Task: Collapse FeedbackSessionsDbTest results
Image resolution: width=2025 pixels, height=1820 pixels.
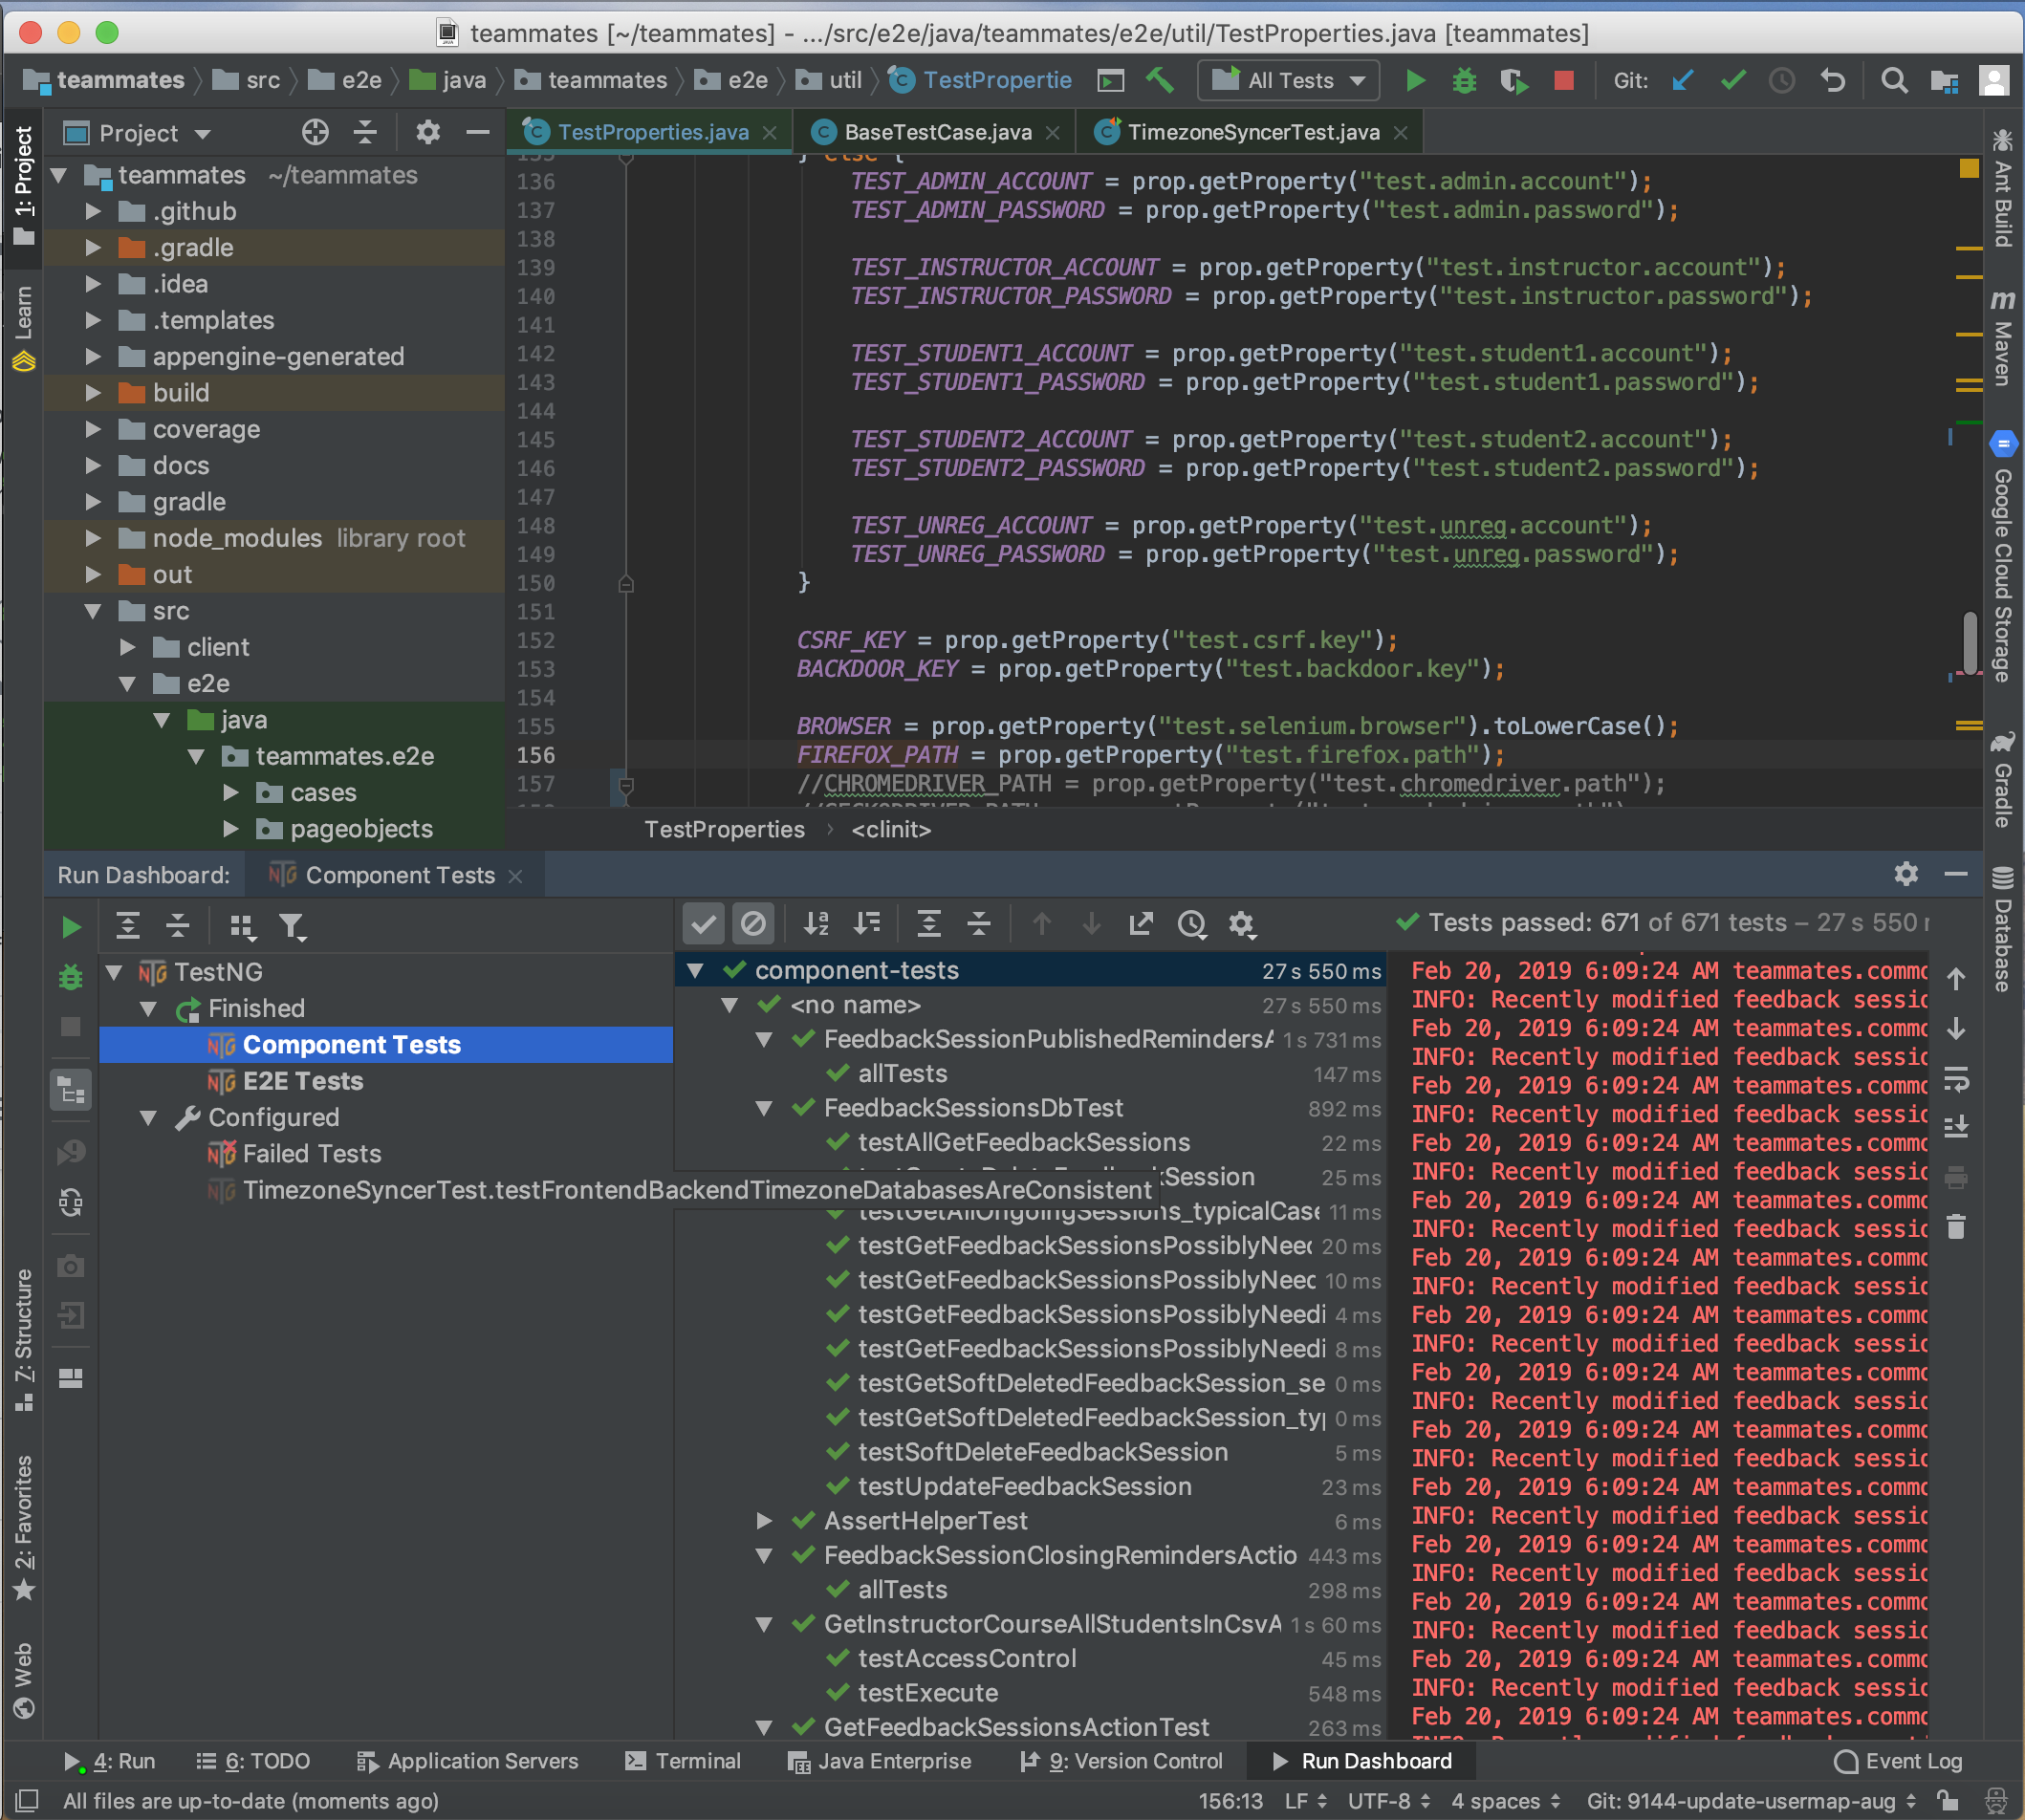Action: [x=765, y=1107]
